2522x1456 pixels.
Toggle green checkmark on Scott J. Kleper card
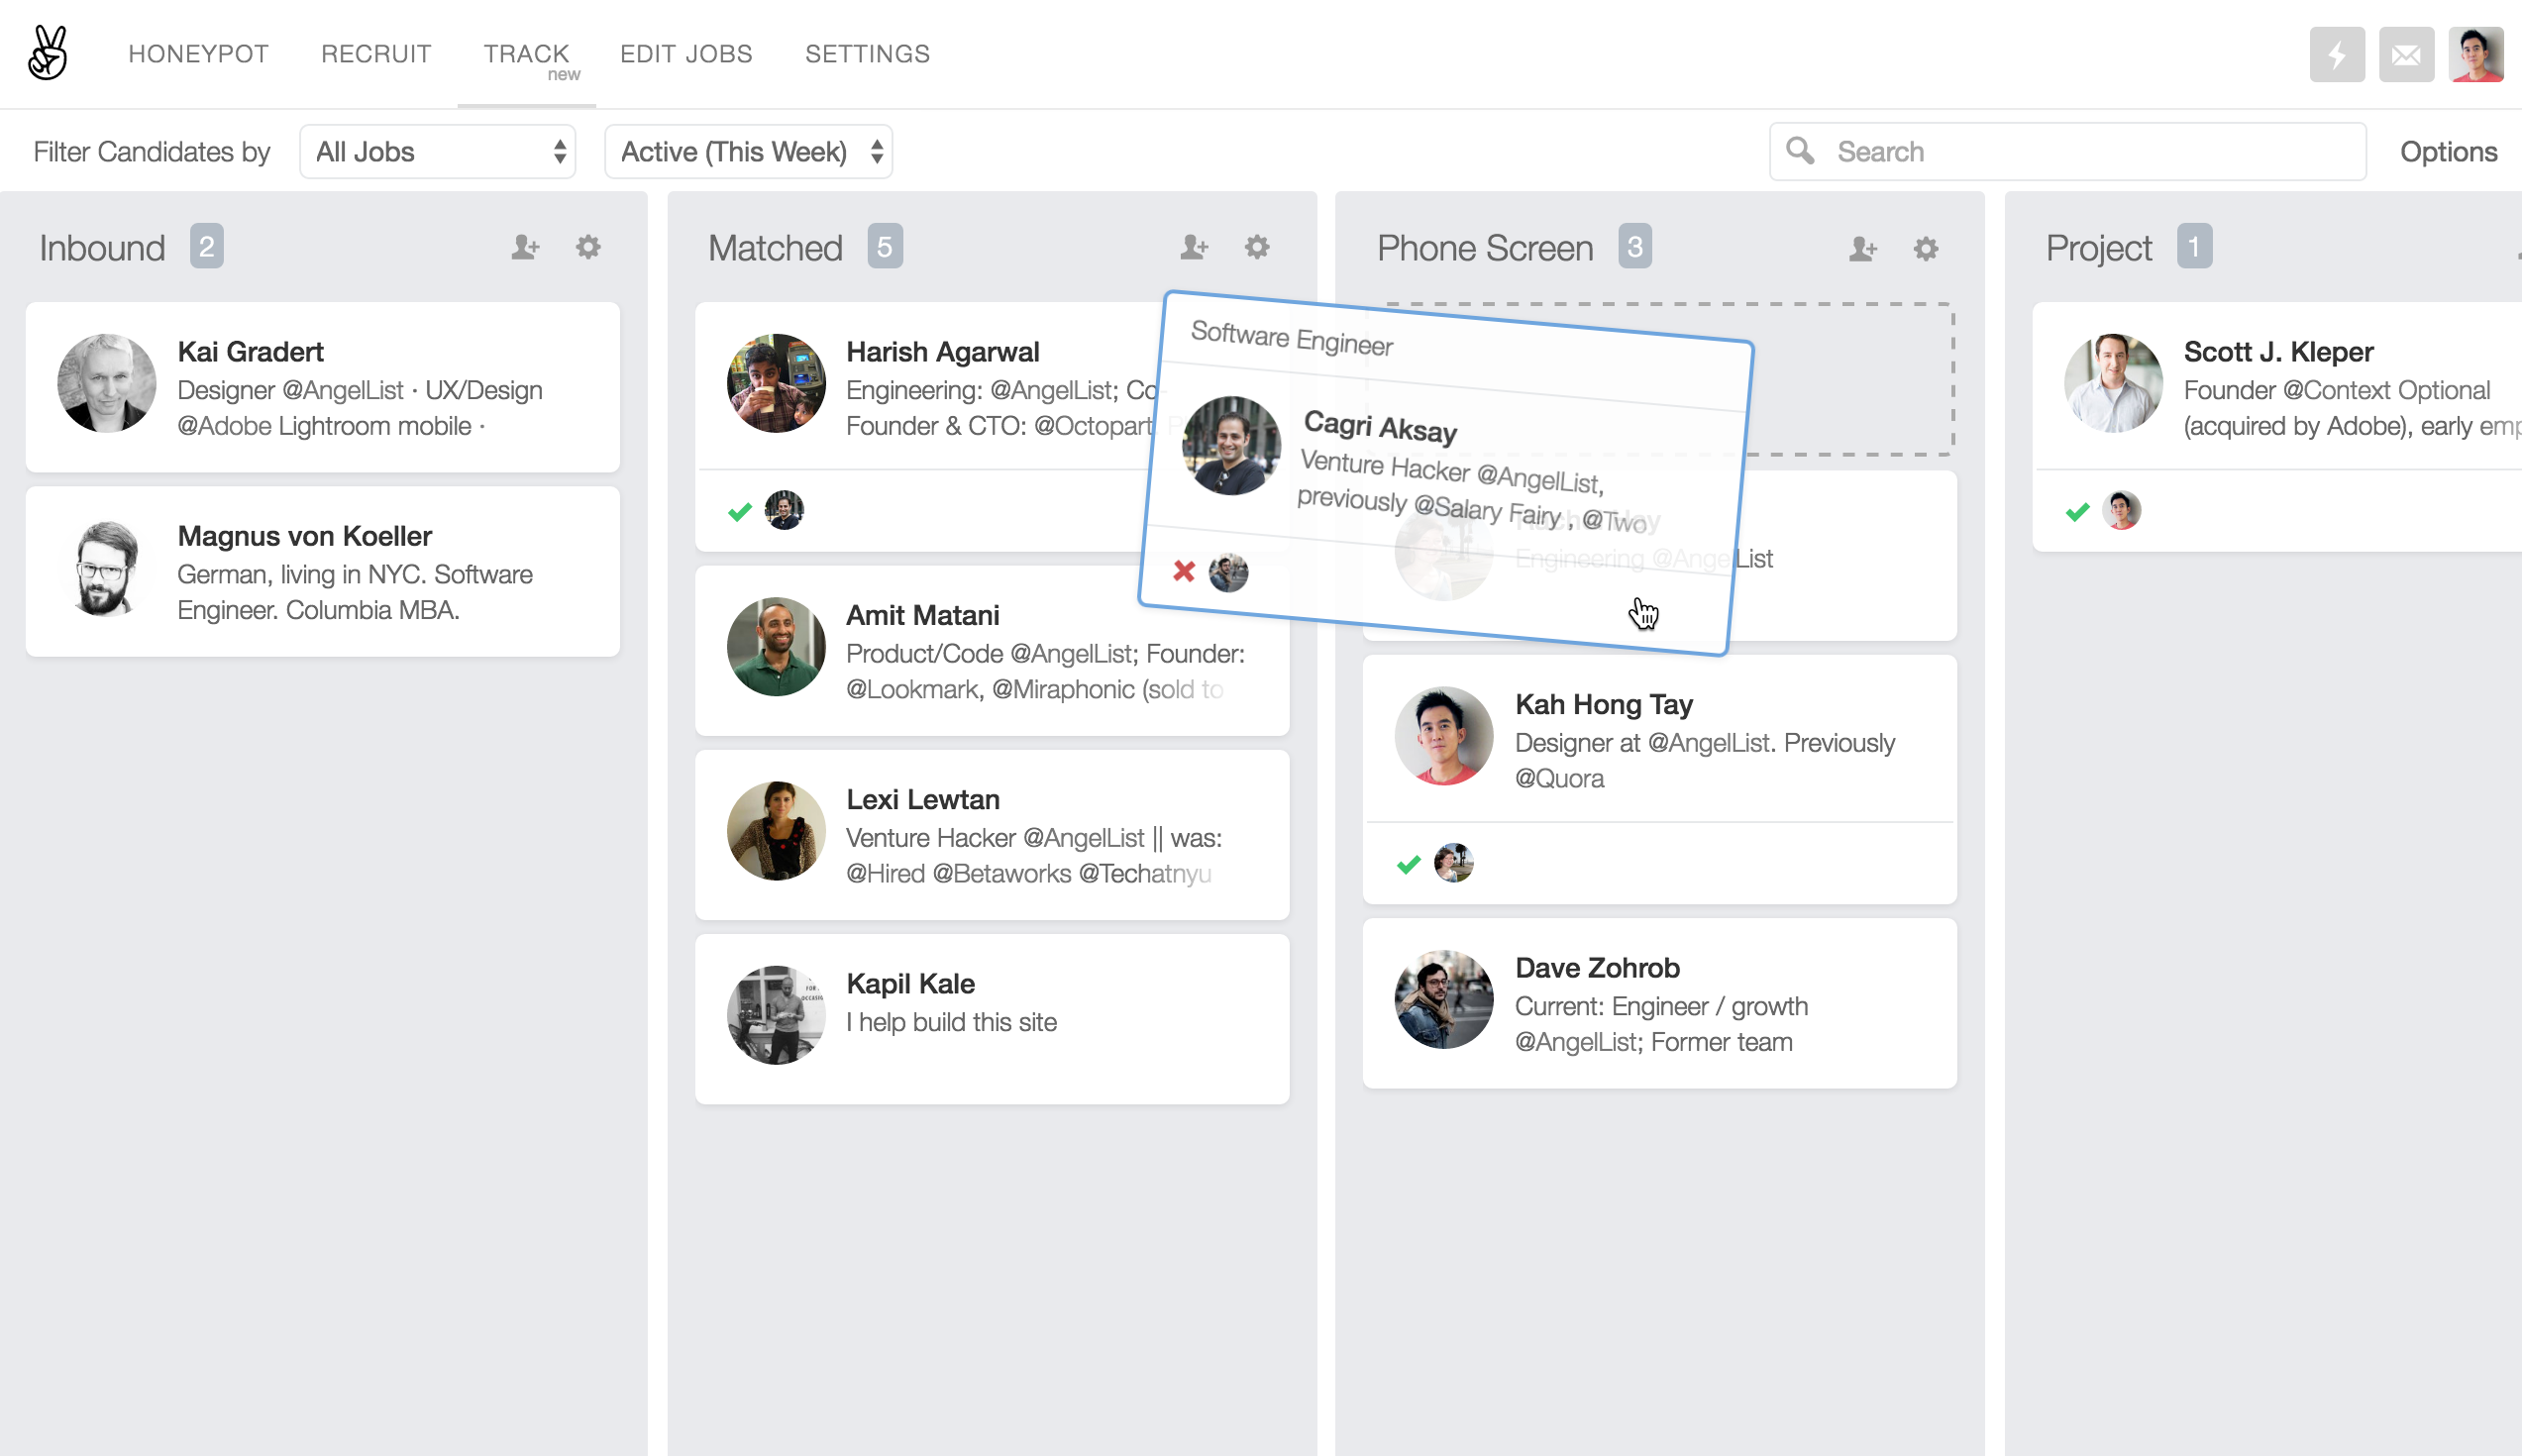tap(2078, 512)
